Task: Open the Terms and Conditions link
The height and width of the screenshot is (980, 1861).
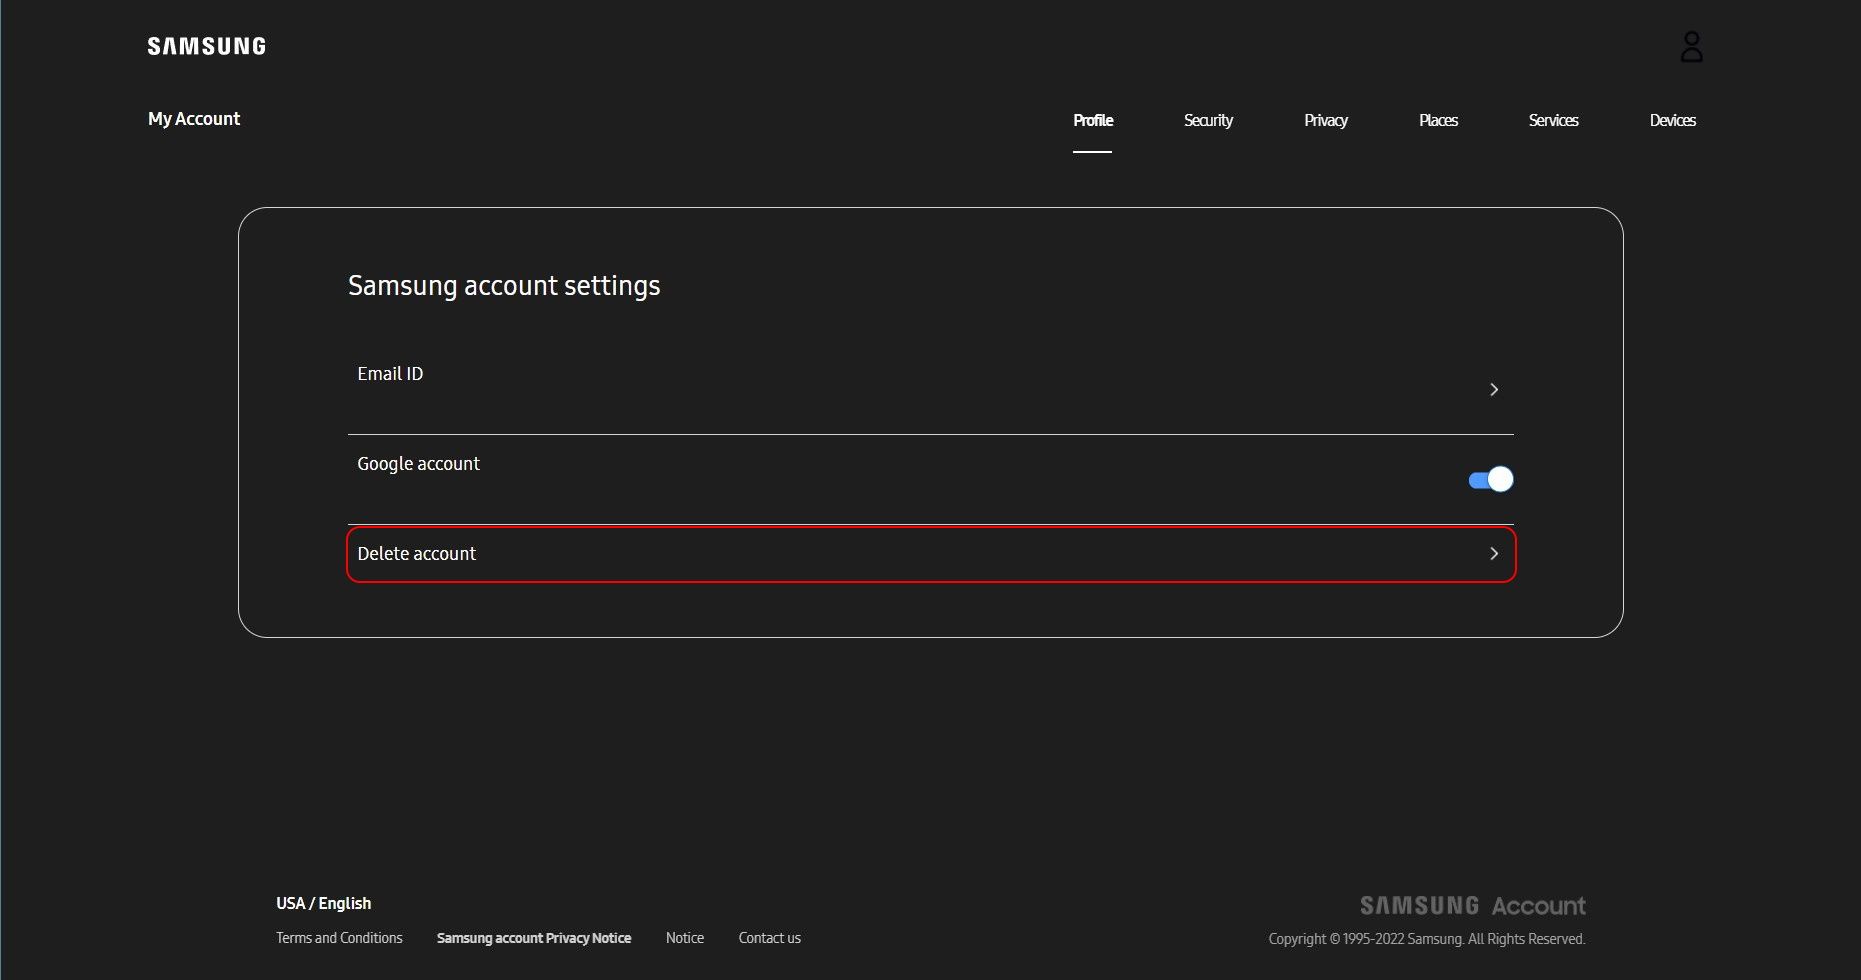Action: tap(339, 938)
